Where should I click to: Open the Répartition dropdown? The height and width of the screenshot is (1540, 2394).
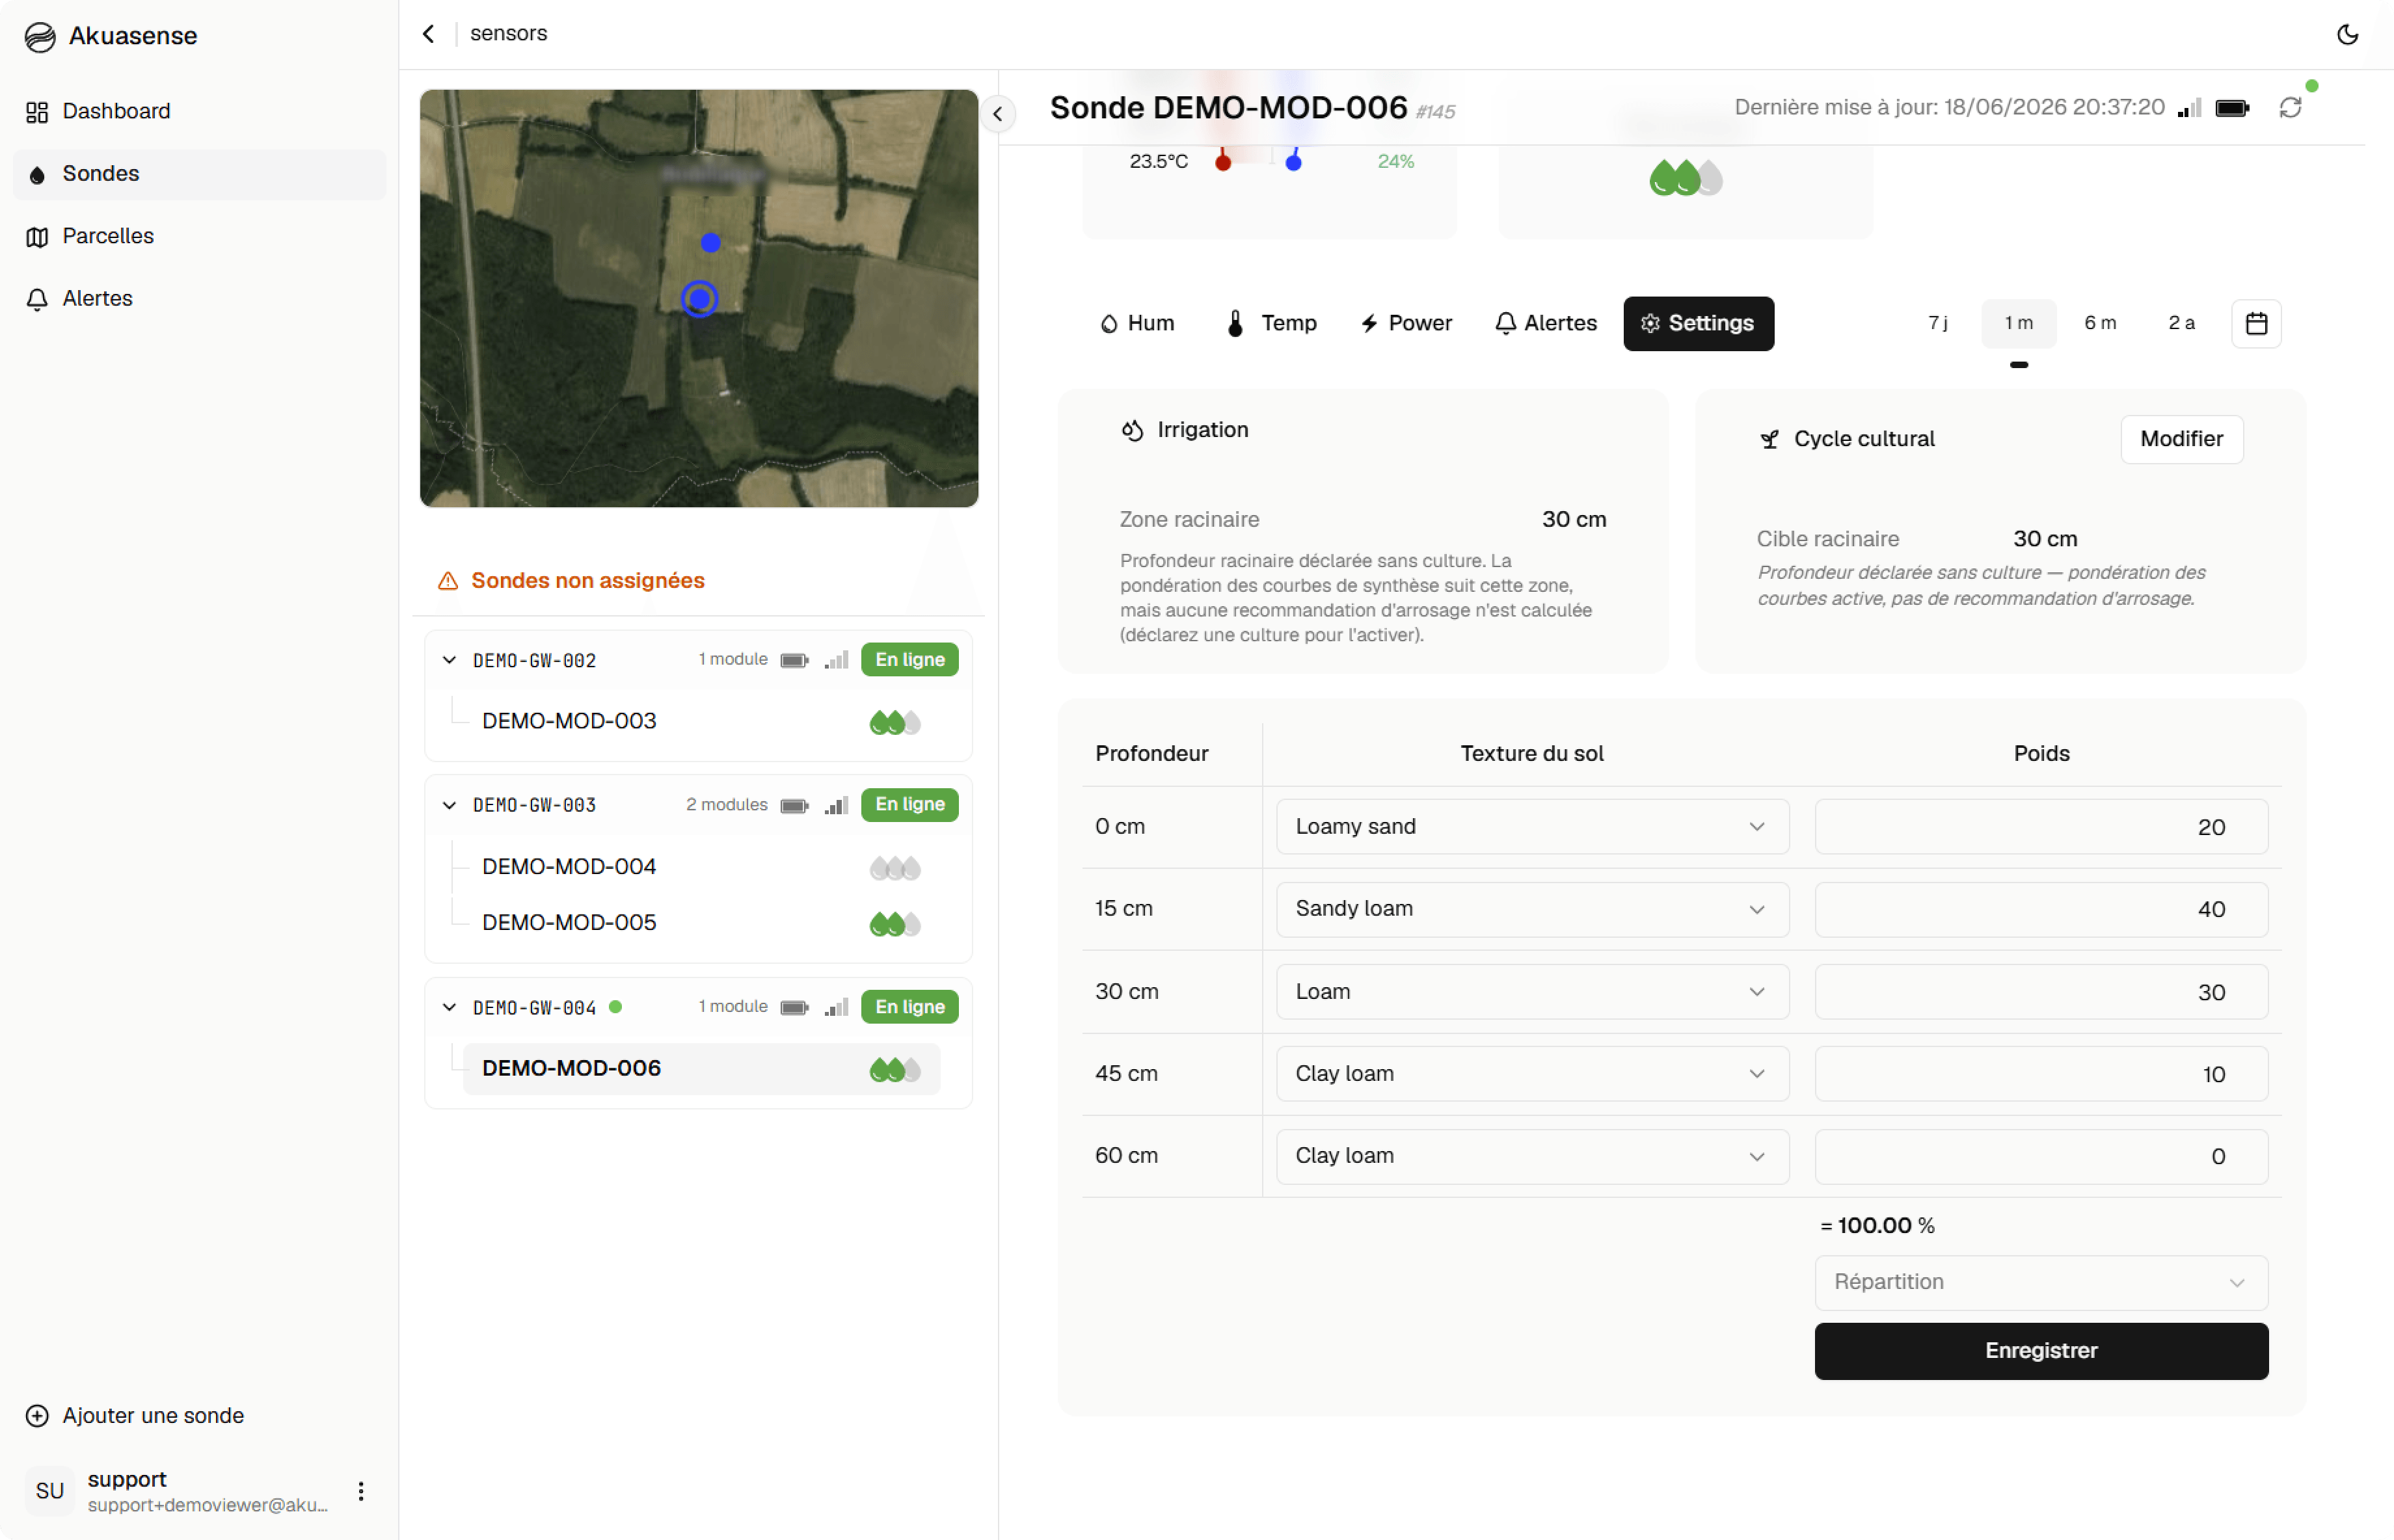[2041, 1282]
